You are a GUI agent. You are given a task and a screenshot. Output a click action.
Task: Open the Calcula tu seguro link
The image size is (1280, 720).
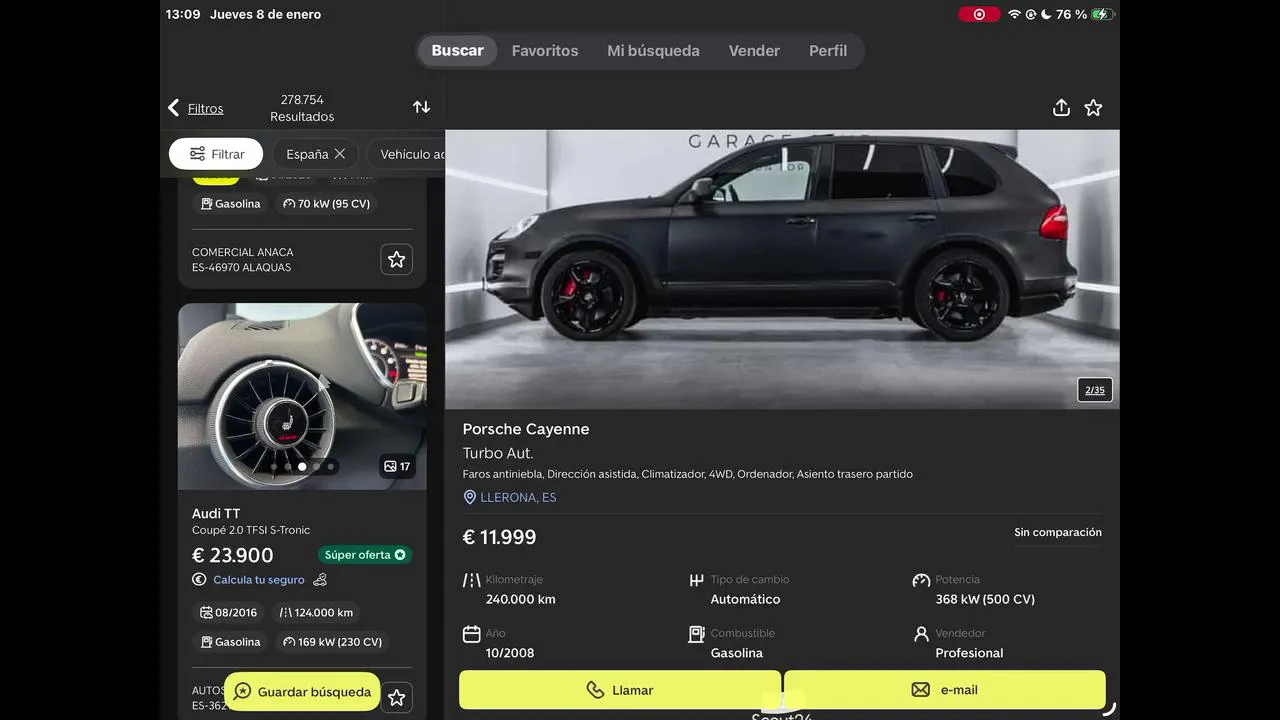pyautogui.click(x=259, y=580)
